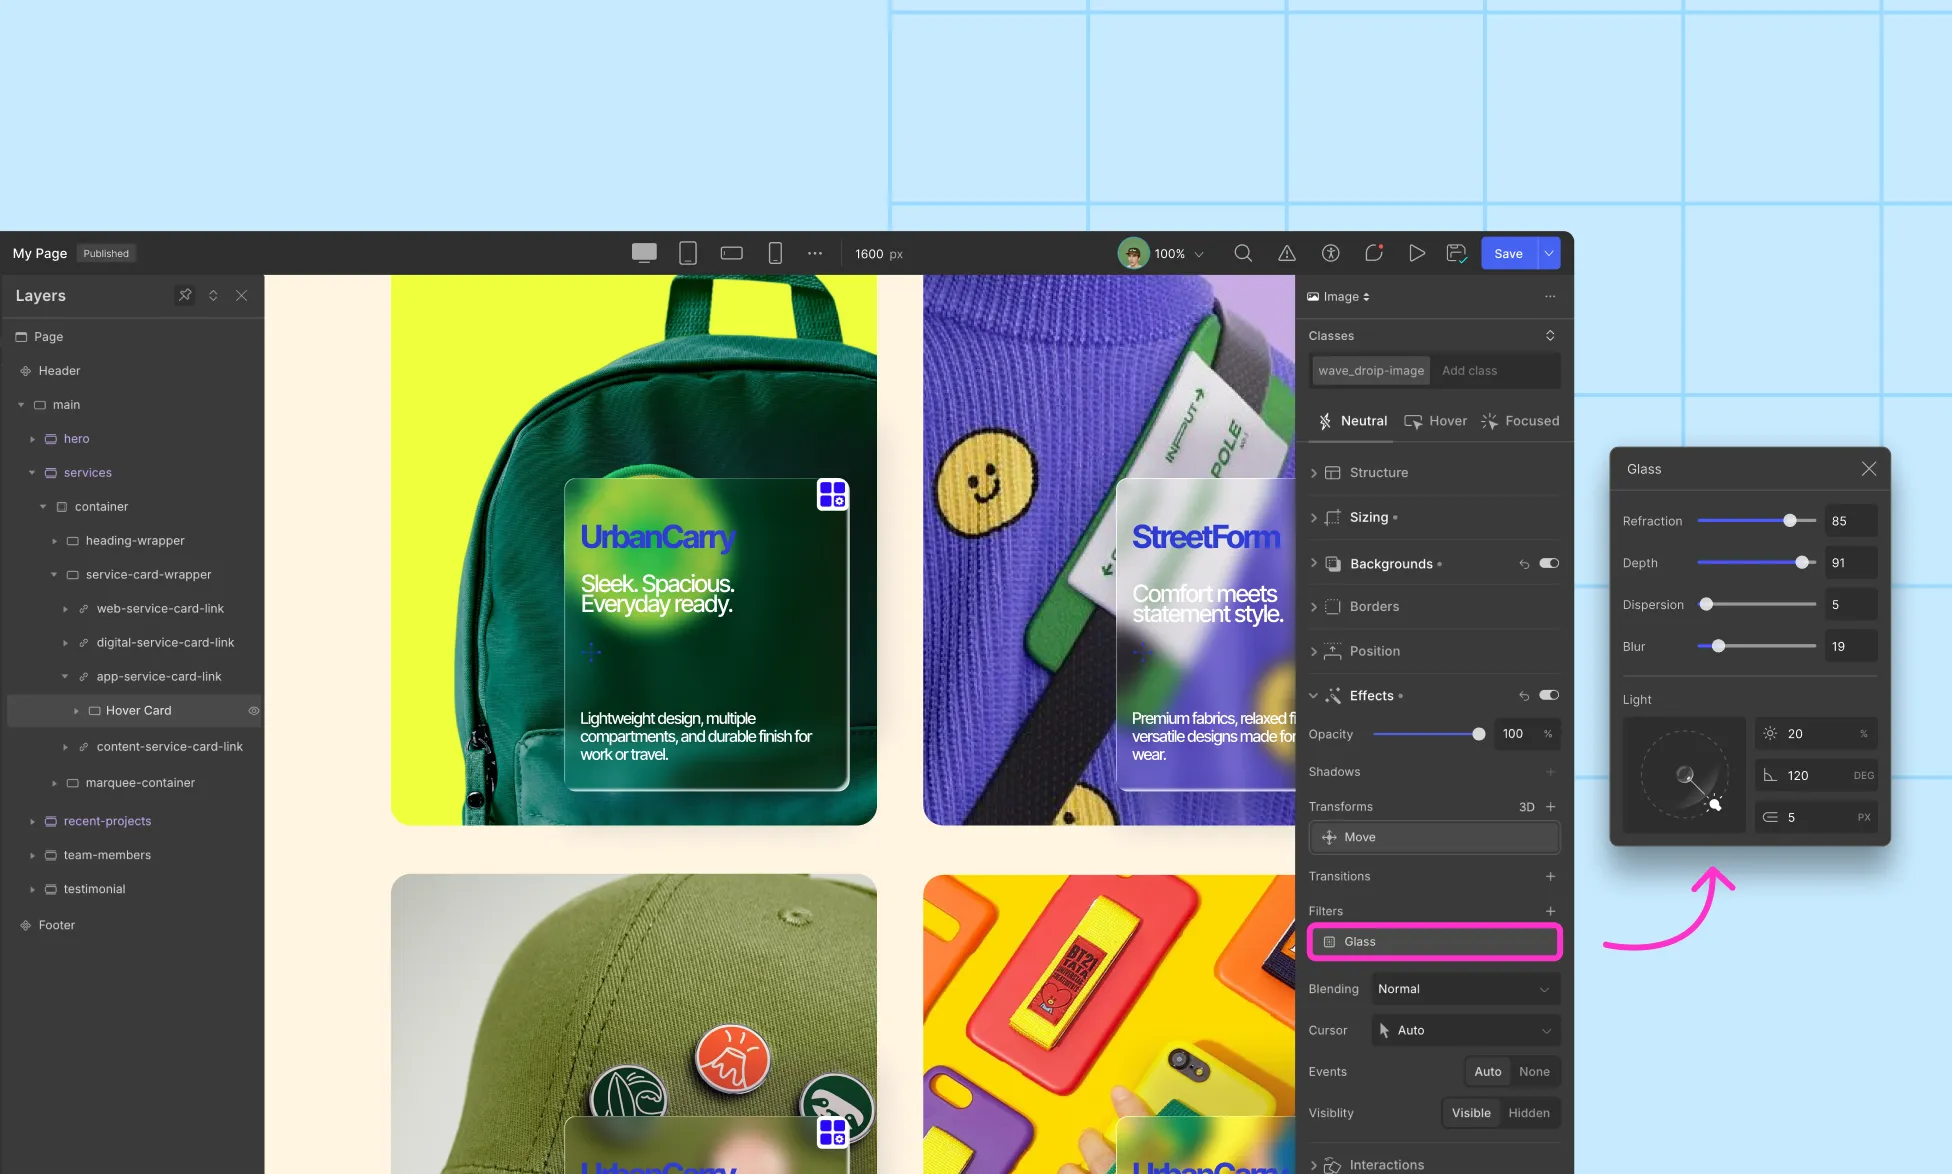Click the light direction dial
Viewport: 1952px width, 1174px height.
pos(1685,775)
